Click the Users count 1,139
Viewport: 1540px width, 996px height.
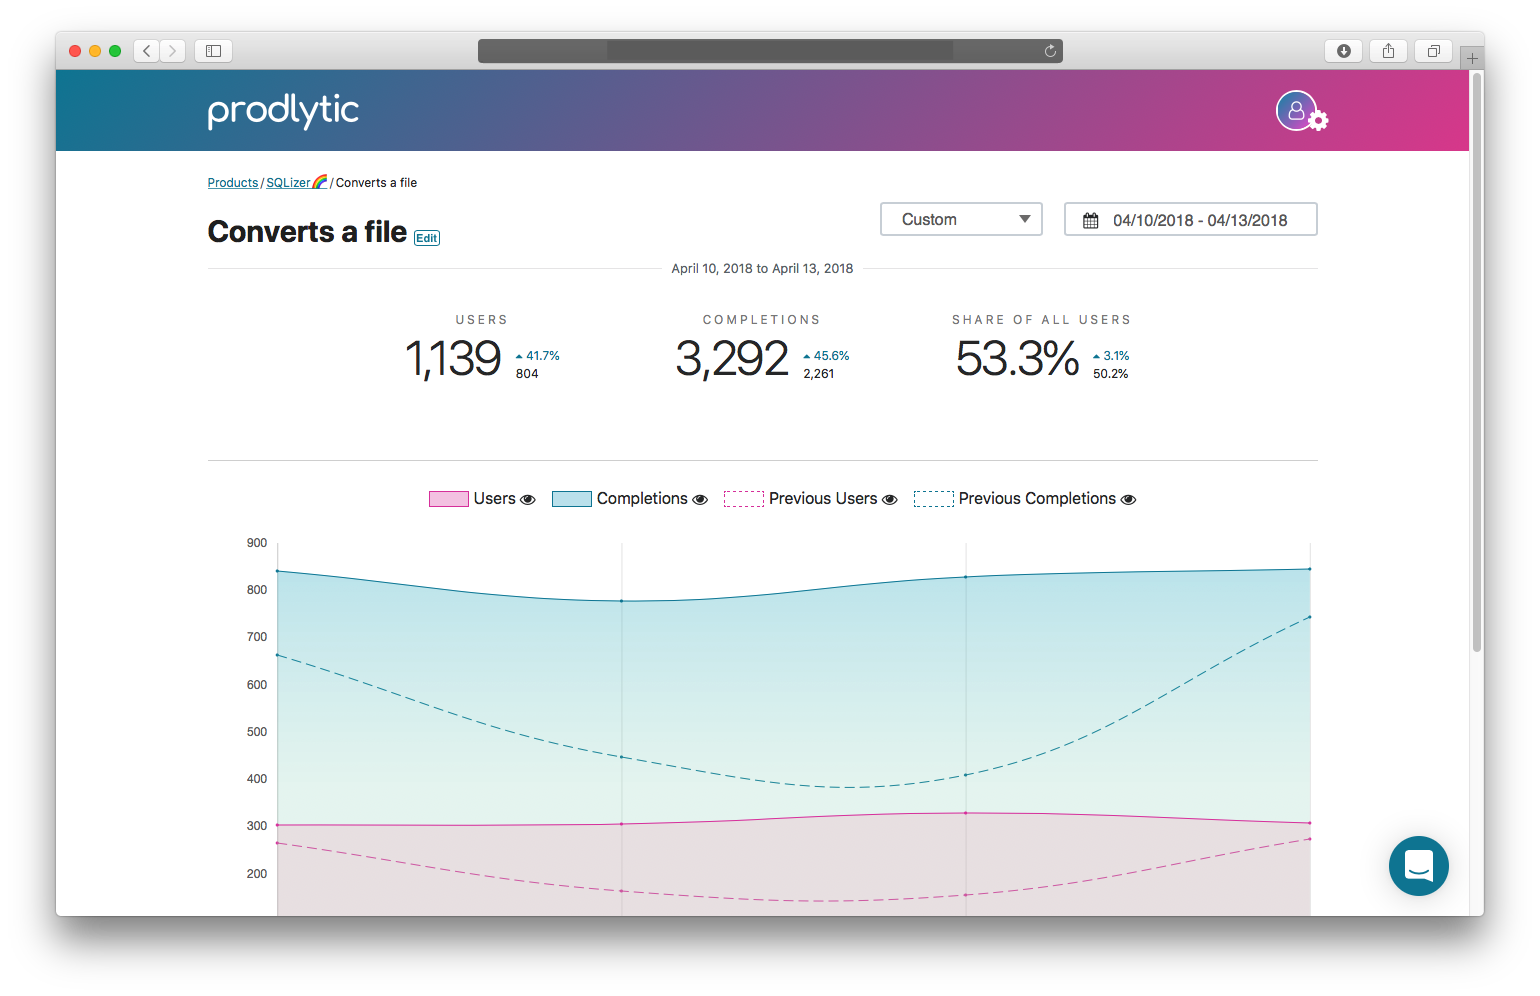pos(453,359)
